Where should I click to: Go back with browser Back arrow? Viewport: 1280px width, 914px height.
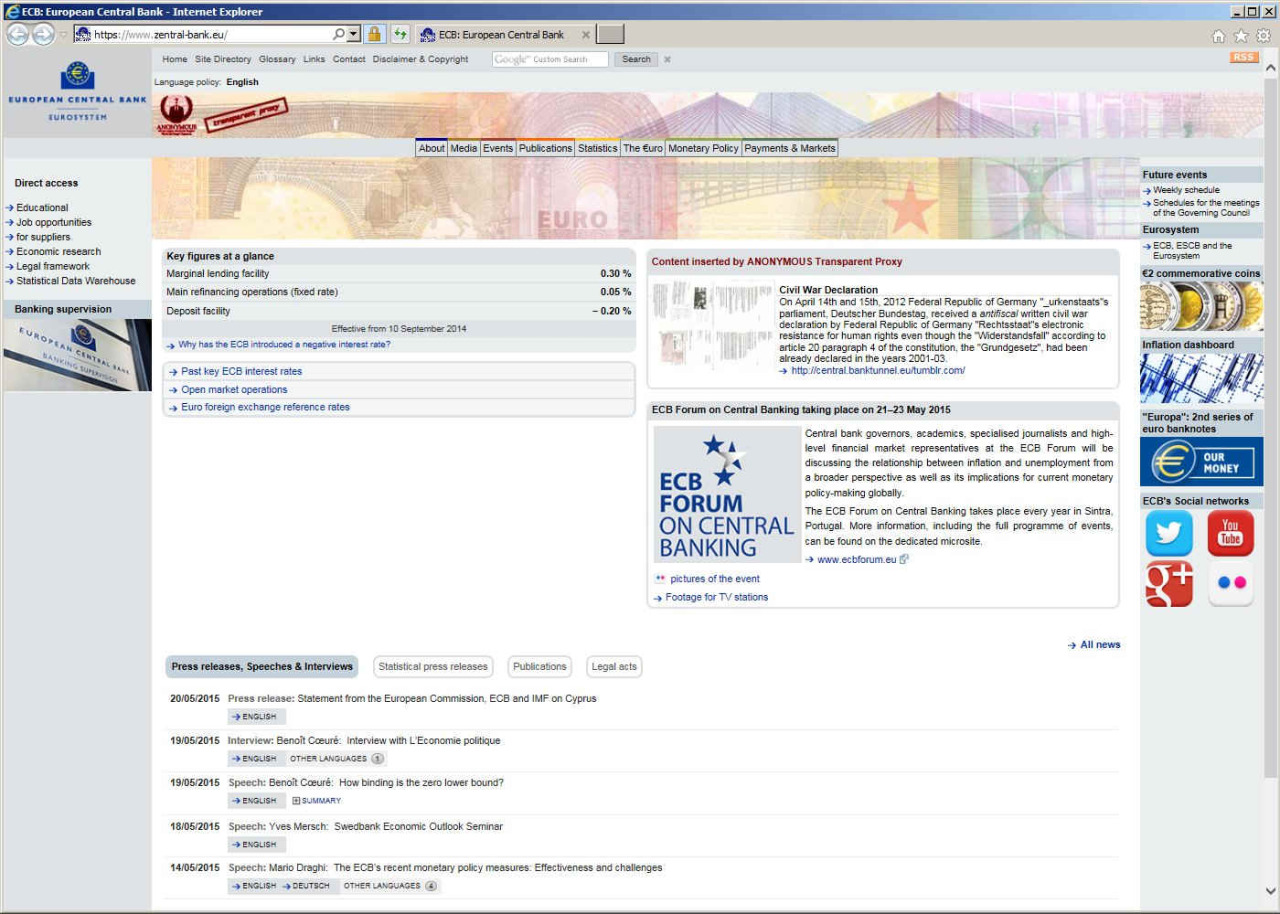(17, 34)
